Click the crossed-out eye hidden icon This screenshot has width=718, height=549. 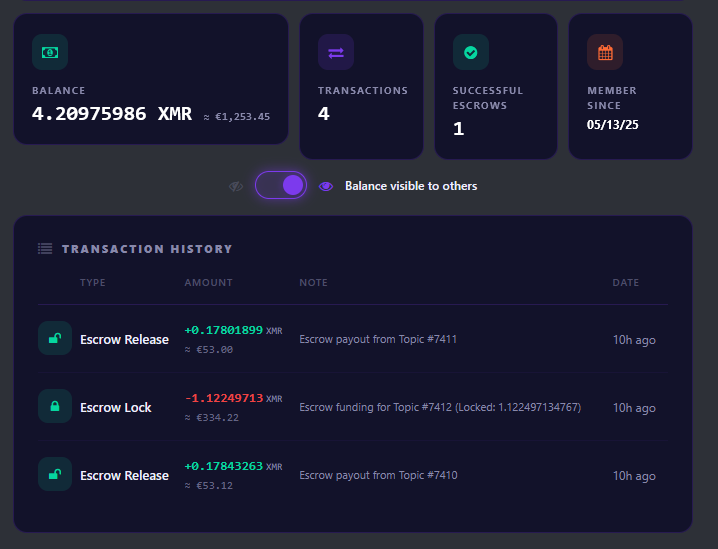(x=236, y=186)
